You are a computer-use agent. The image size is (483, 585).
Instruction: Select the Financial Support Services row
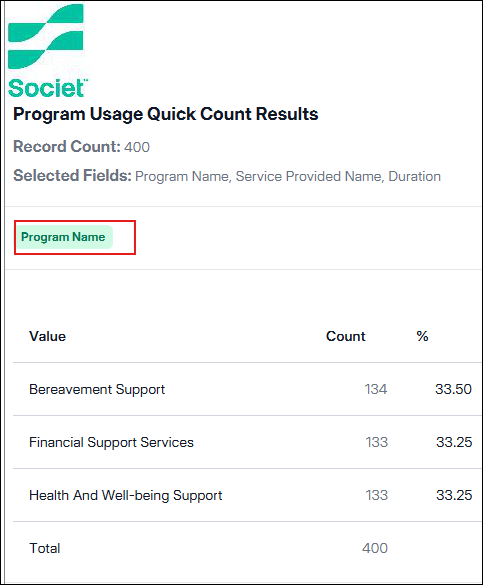tap(248, 442)
